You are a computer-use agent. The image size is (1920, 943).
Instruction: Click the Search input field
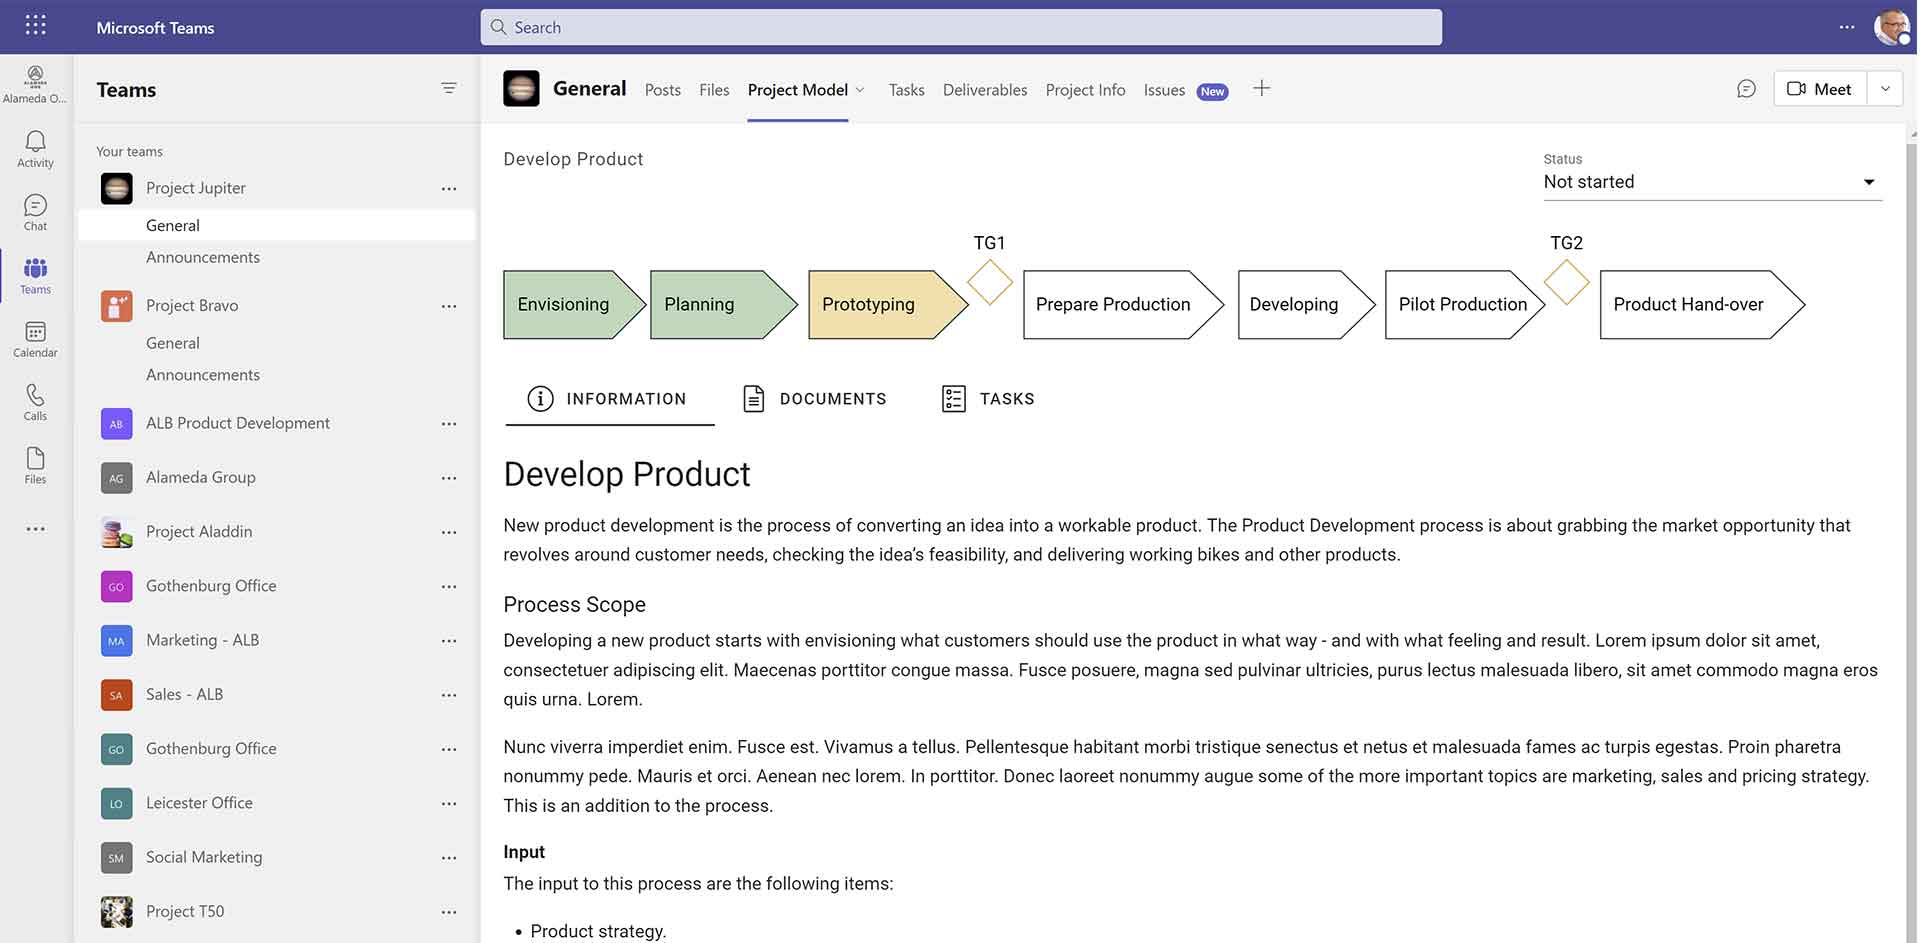(x=961, y=27)
